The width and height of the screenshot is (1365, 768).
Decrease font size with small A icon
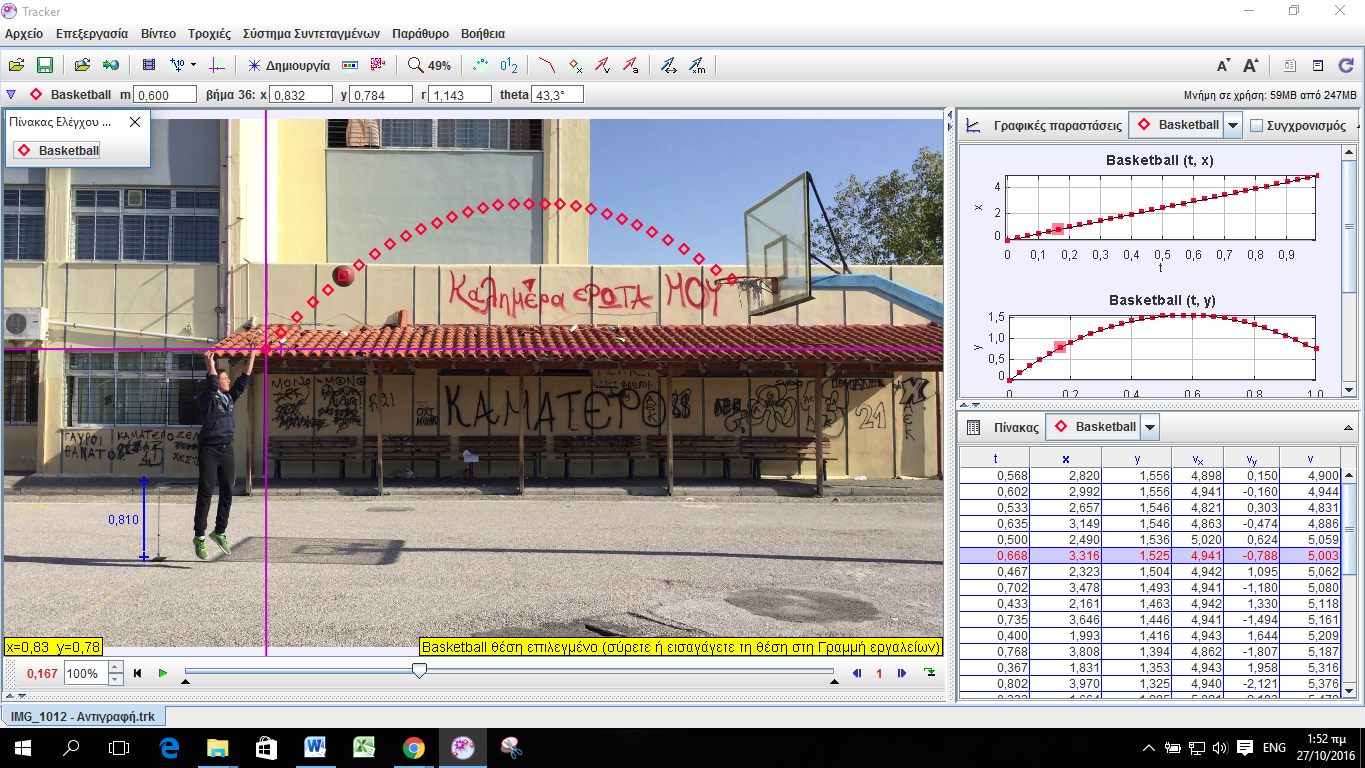(1223, 65)
